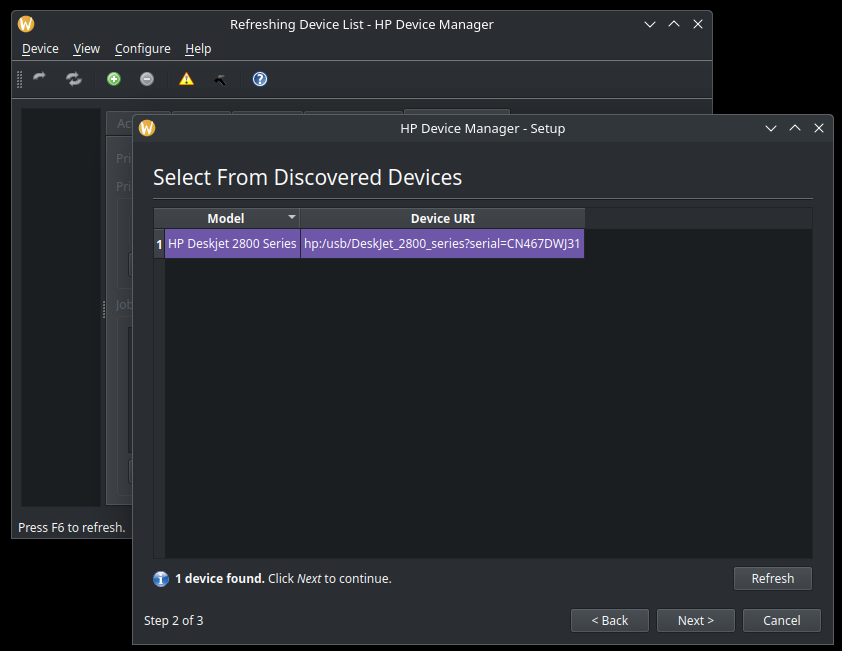This screenshot has height=651, width=842.
Task: Select row number 1 header
Action: coord(159,244)
